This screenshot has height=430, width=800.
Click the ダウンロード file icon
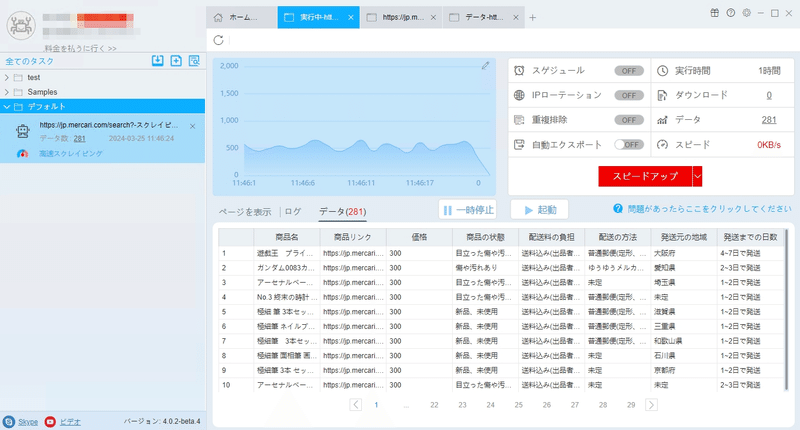point(662,95)
